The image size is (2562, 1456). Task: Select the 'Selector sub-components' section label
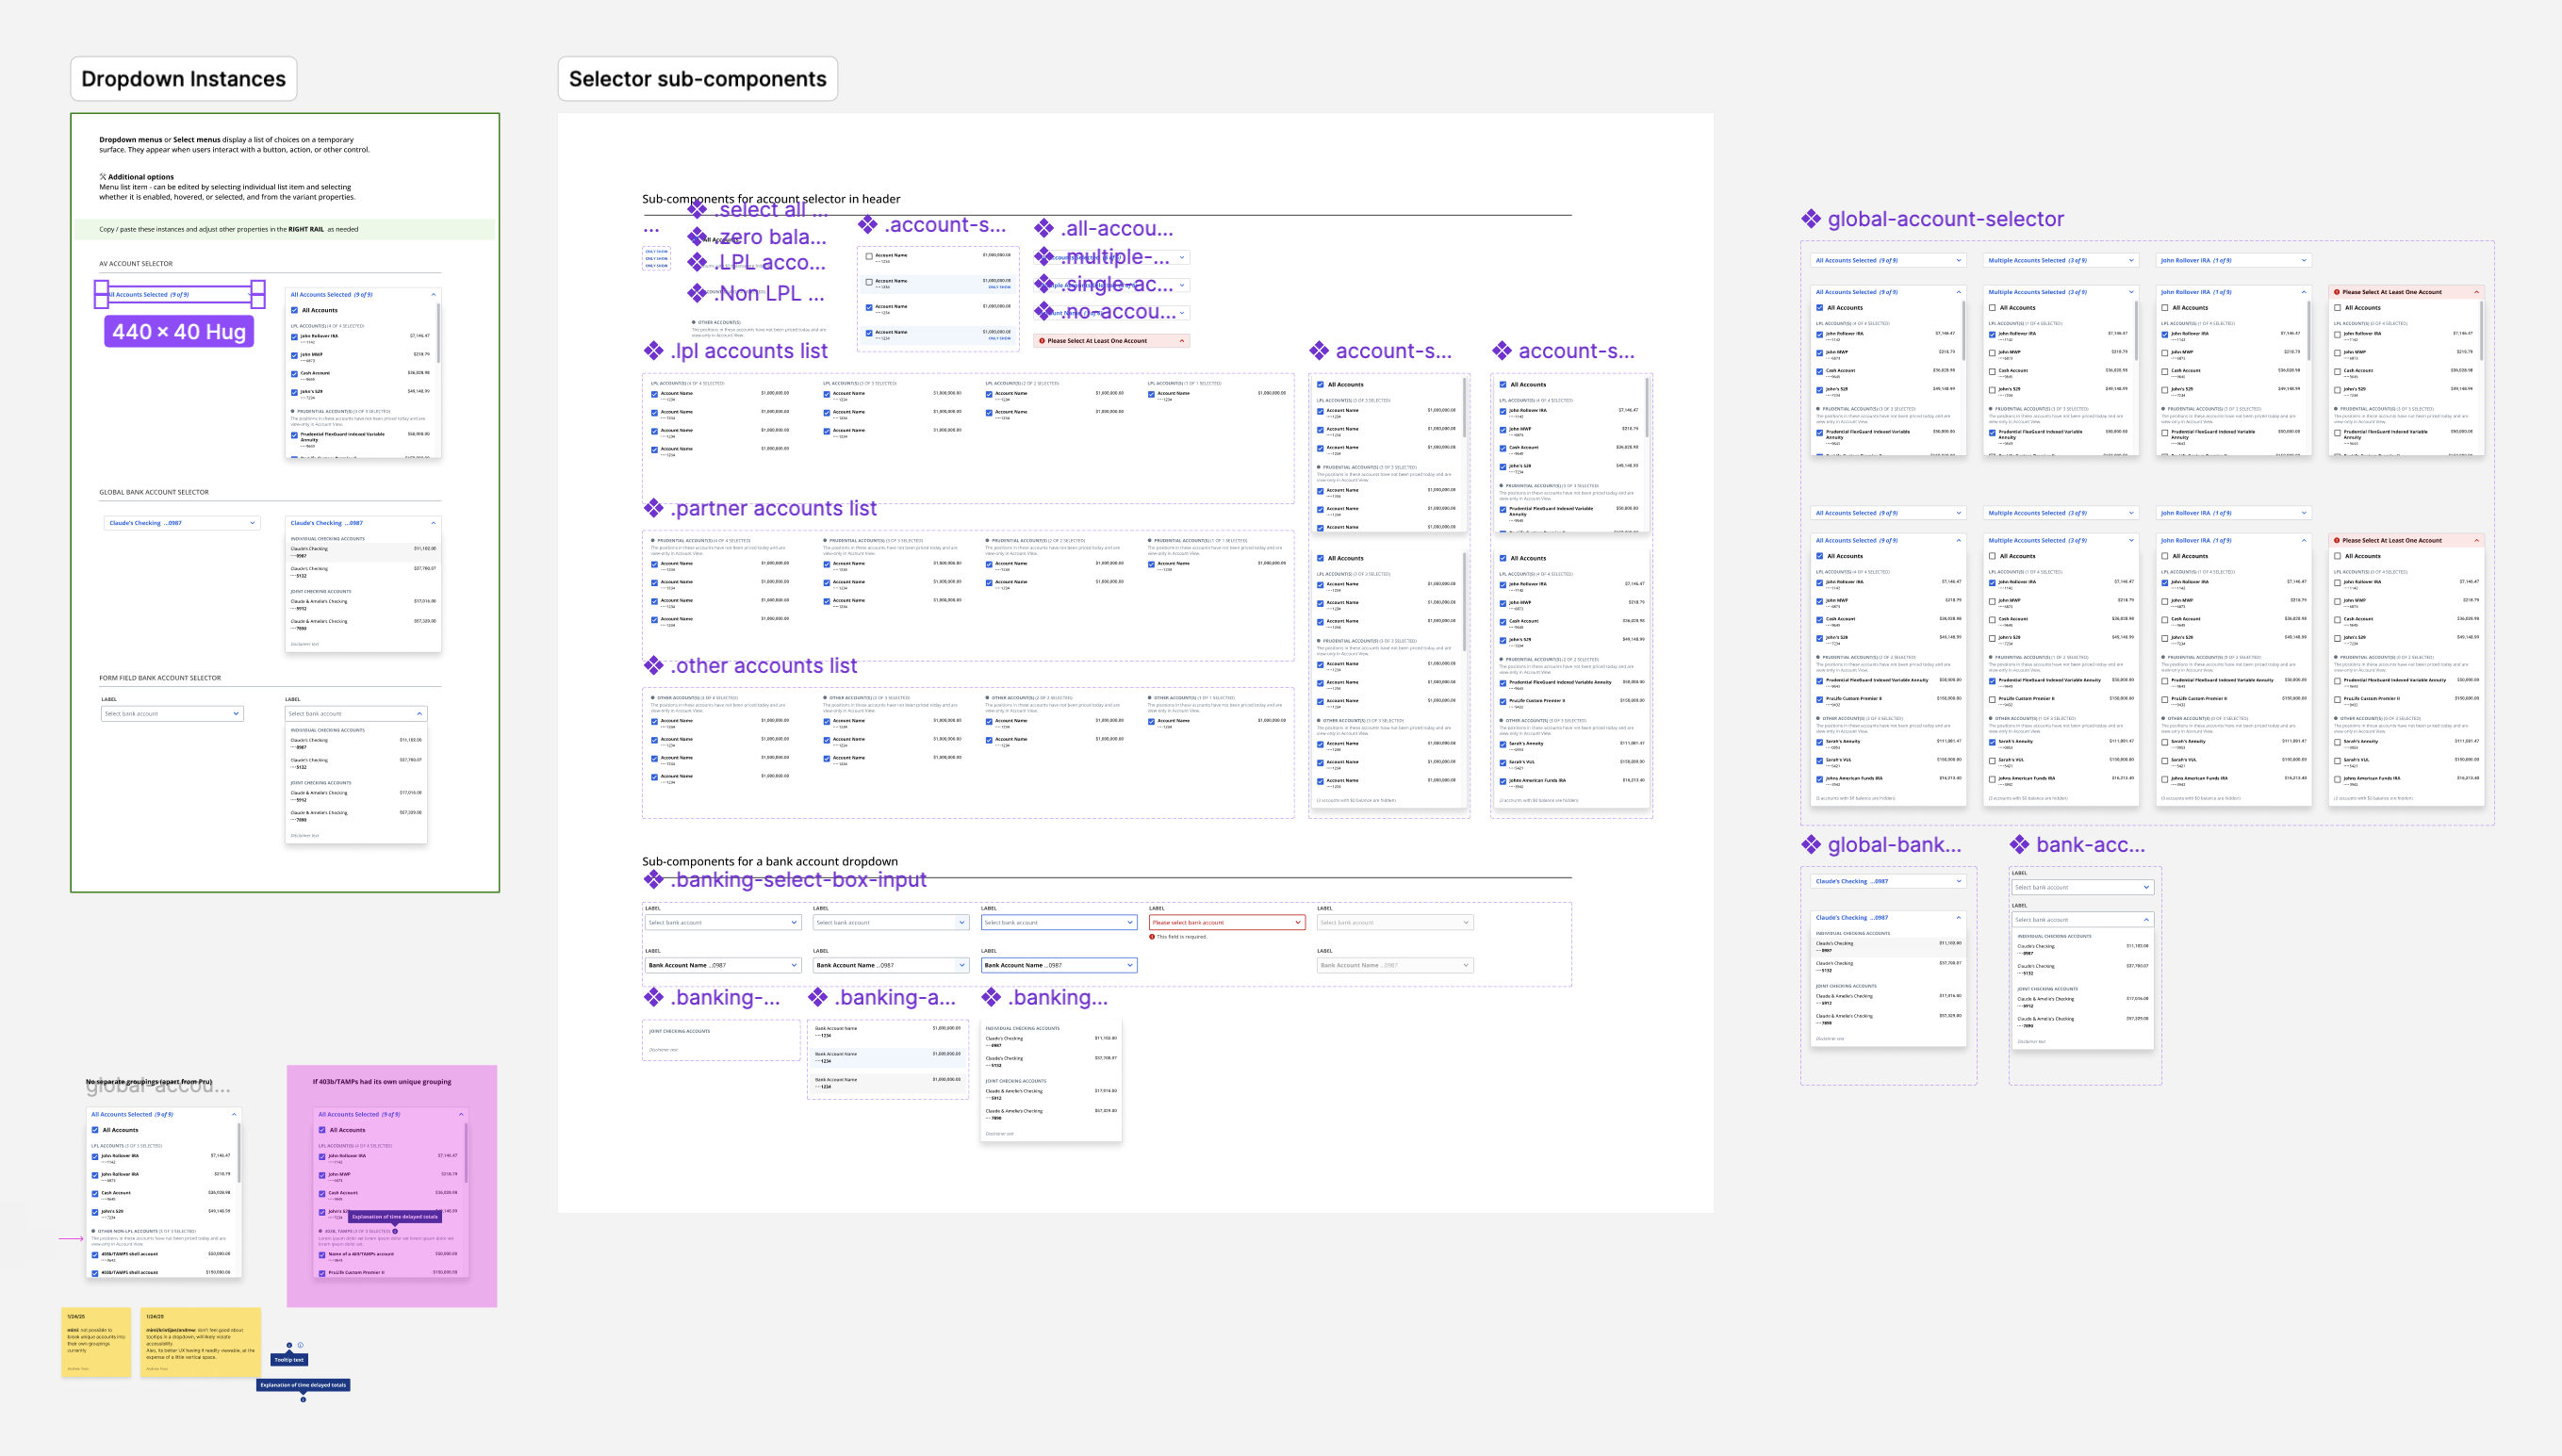pyautogui.click(x=697, y=79)
